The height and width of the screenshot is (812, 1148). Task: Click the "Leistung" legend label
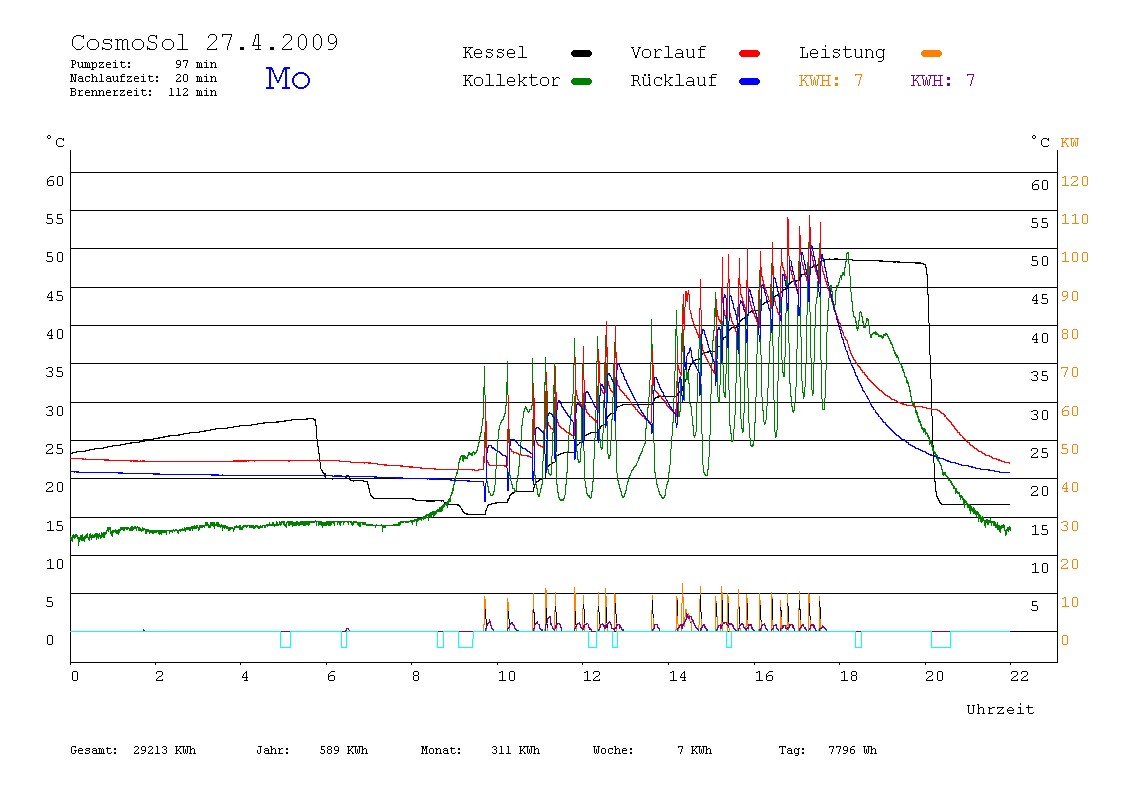point(842,53)
